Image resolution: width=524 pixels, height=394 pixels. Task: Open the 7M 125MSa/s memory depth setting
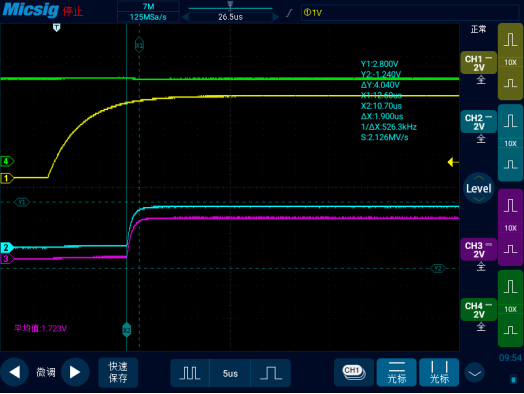[148, 12]
